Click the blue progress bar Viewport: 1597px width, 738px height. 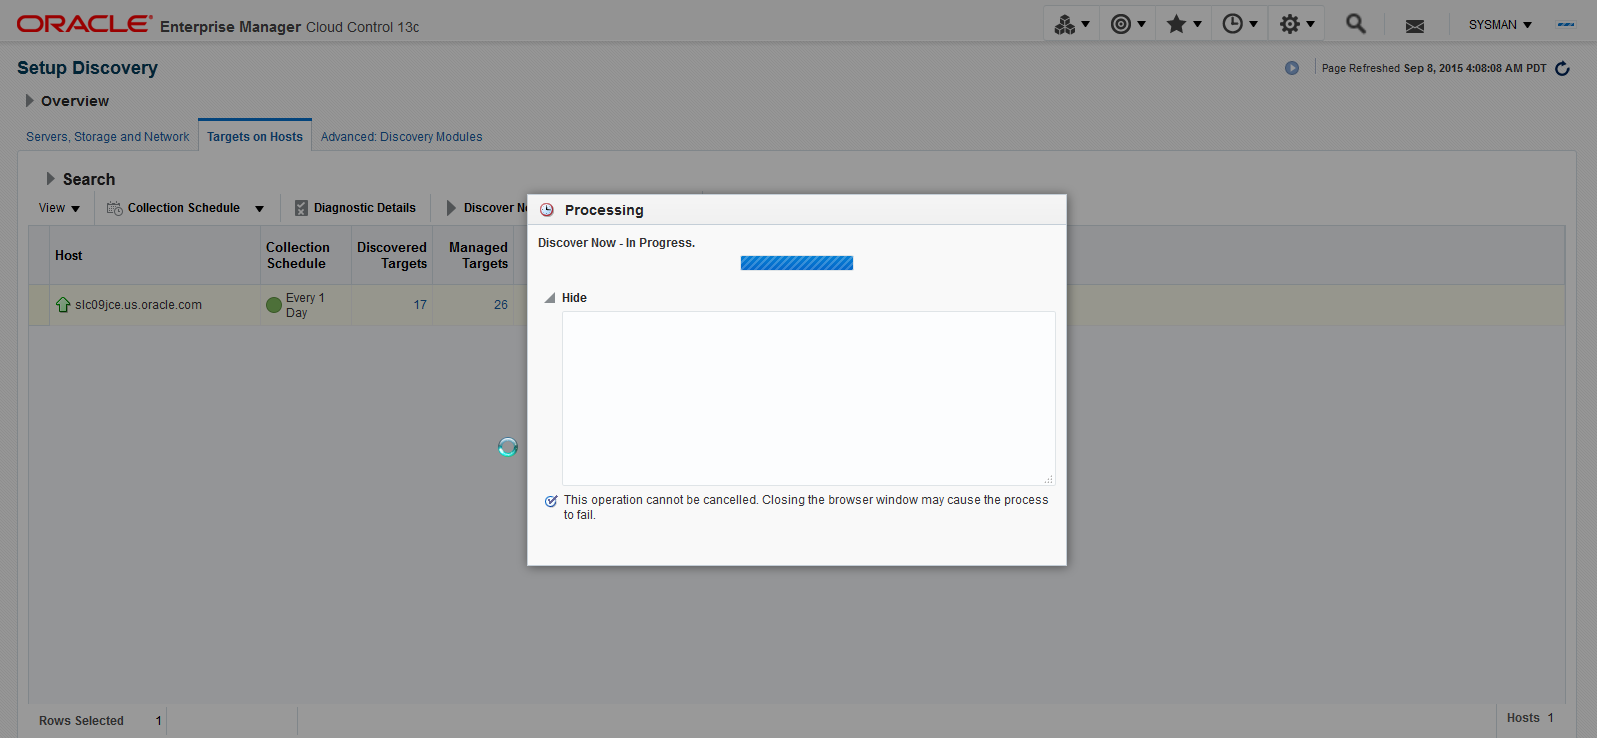797,263
